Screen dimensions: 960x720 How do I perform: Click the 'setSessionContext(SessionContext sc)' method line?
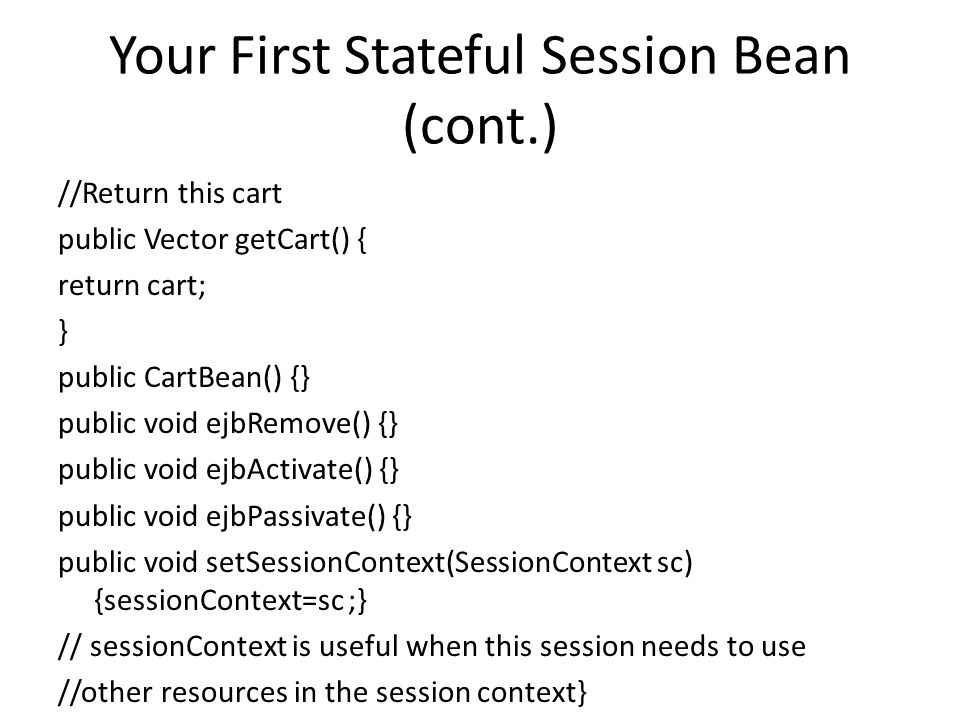(x=375, y=562)
